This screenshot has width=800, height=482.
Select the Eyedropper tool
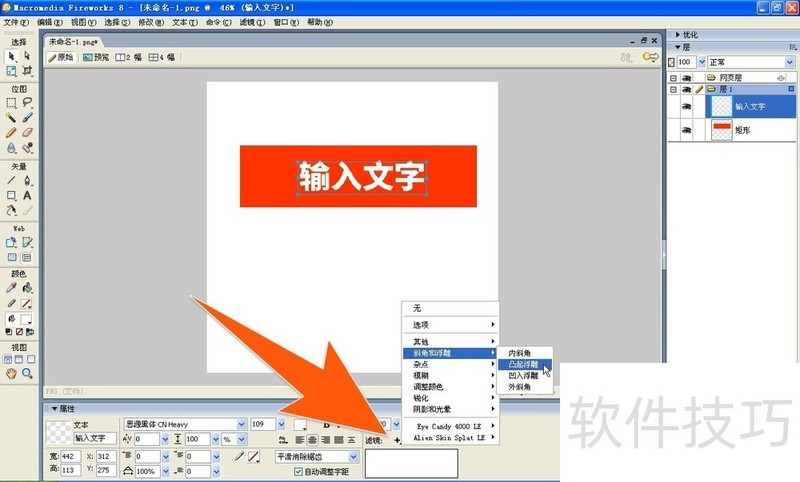[11, 288]
